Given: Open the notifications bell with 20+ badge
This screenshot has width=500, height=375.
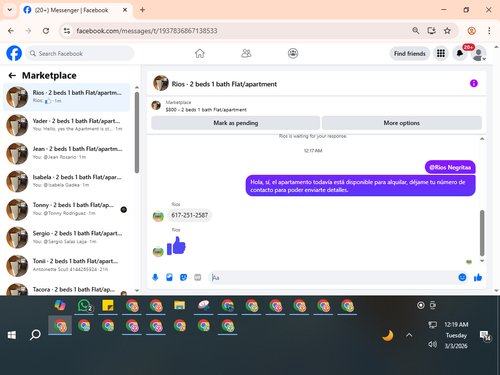Looking at the screenshot, I should click(x=460, y=53).
